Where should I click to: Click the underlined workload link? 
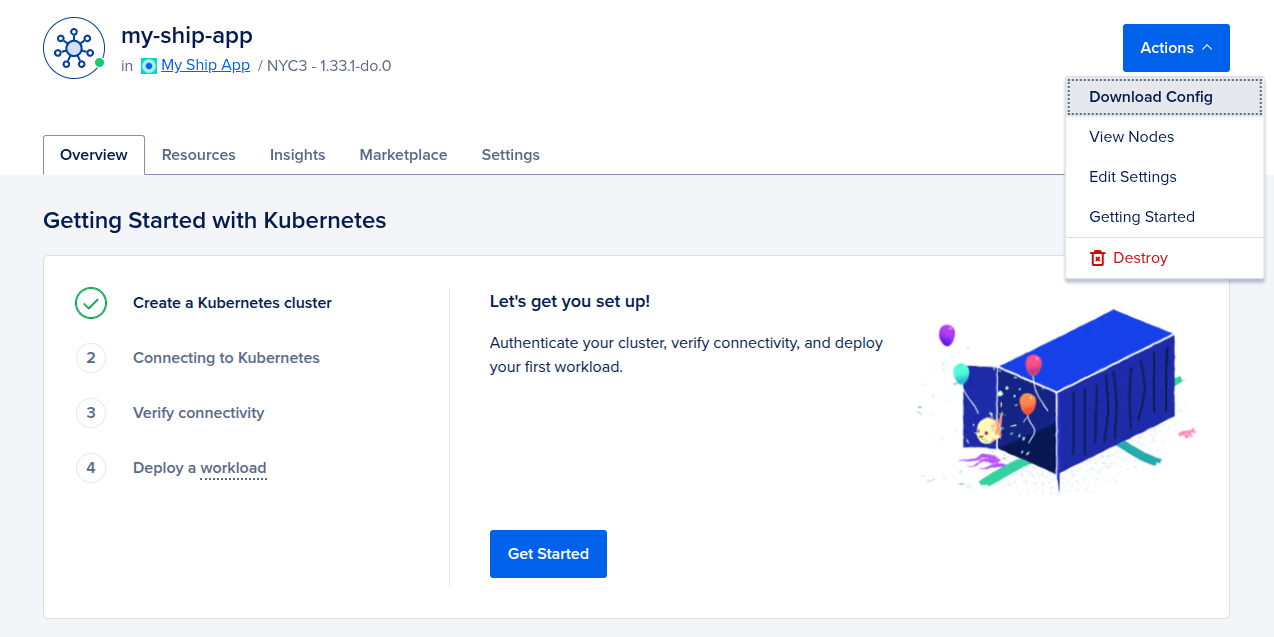click(232, 467)
